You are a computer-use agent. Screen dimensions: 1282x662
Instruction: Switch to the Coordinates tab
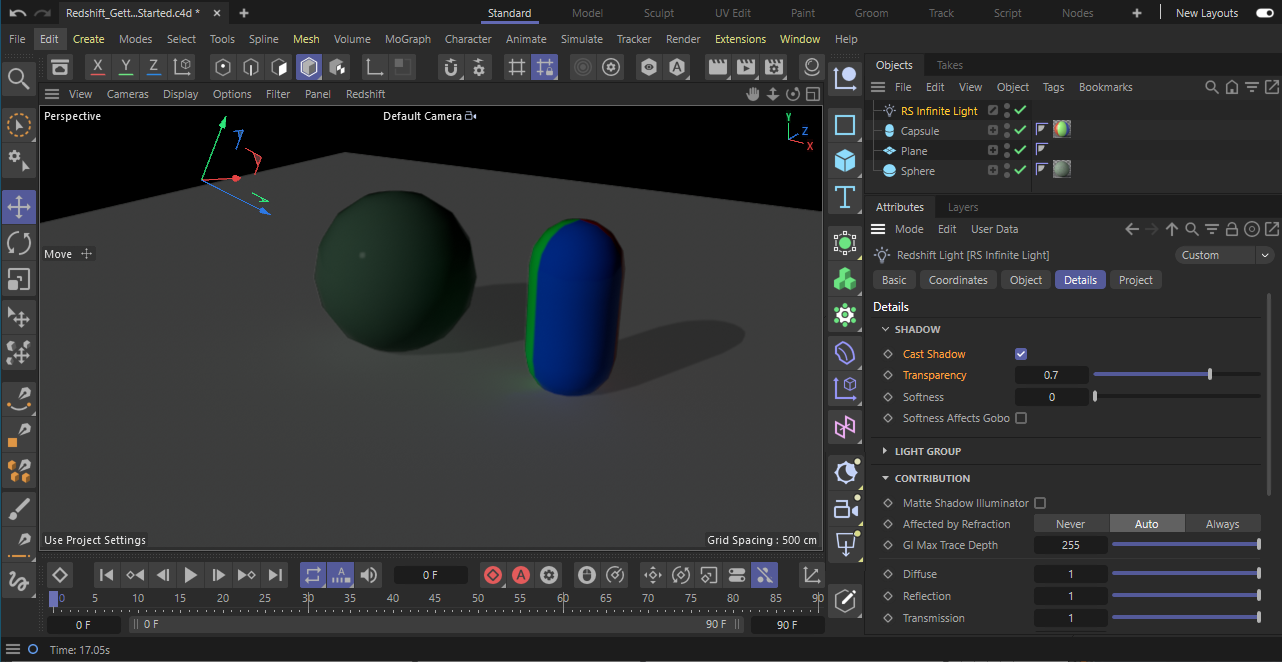[x=957, y=280]
